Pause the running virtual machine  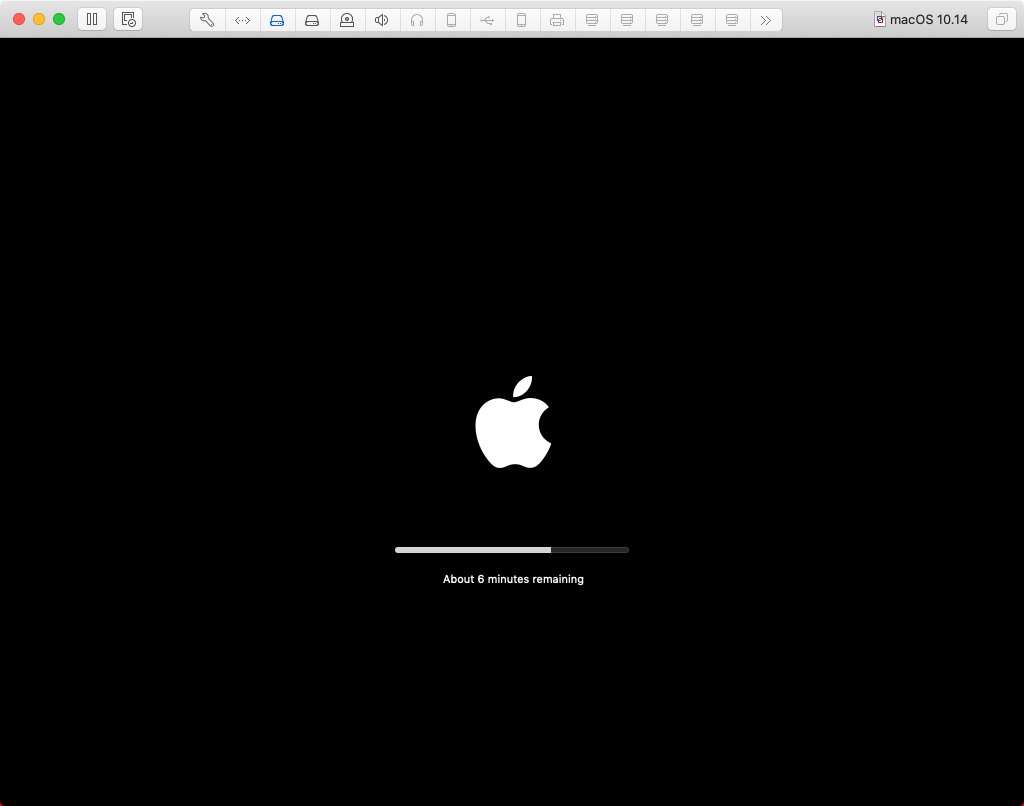[91, 18]
